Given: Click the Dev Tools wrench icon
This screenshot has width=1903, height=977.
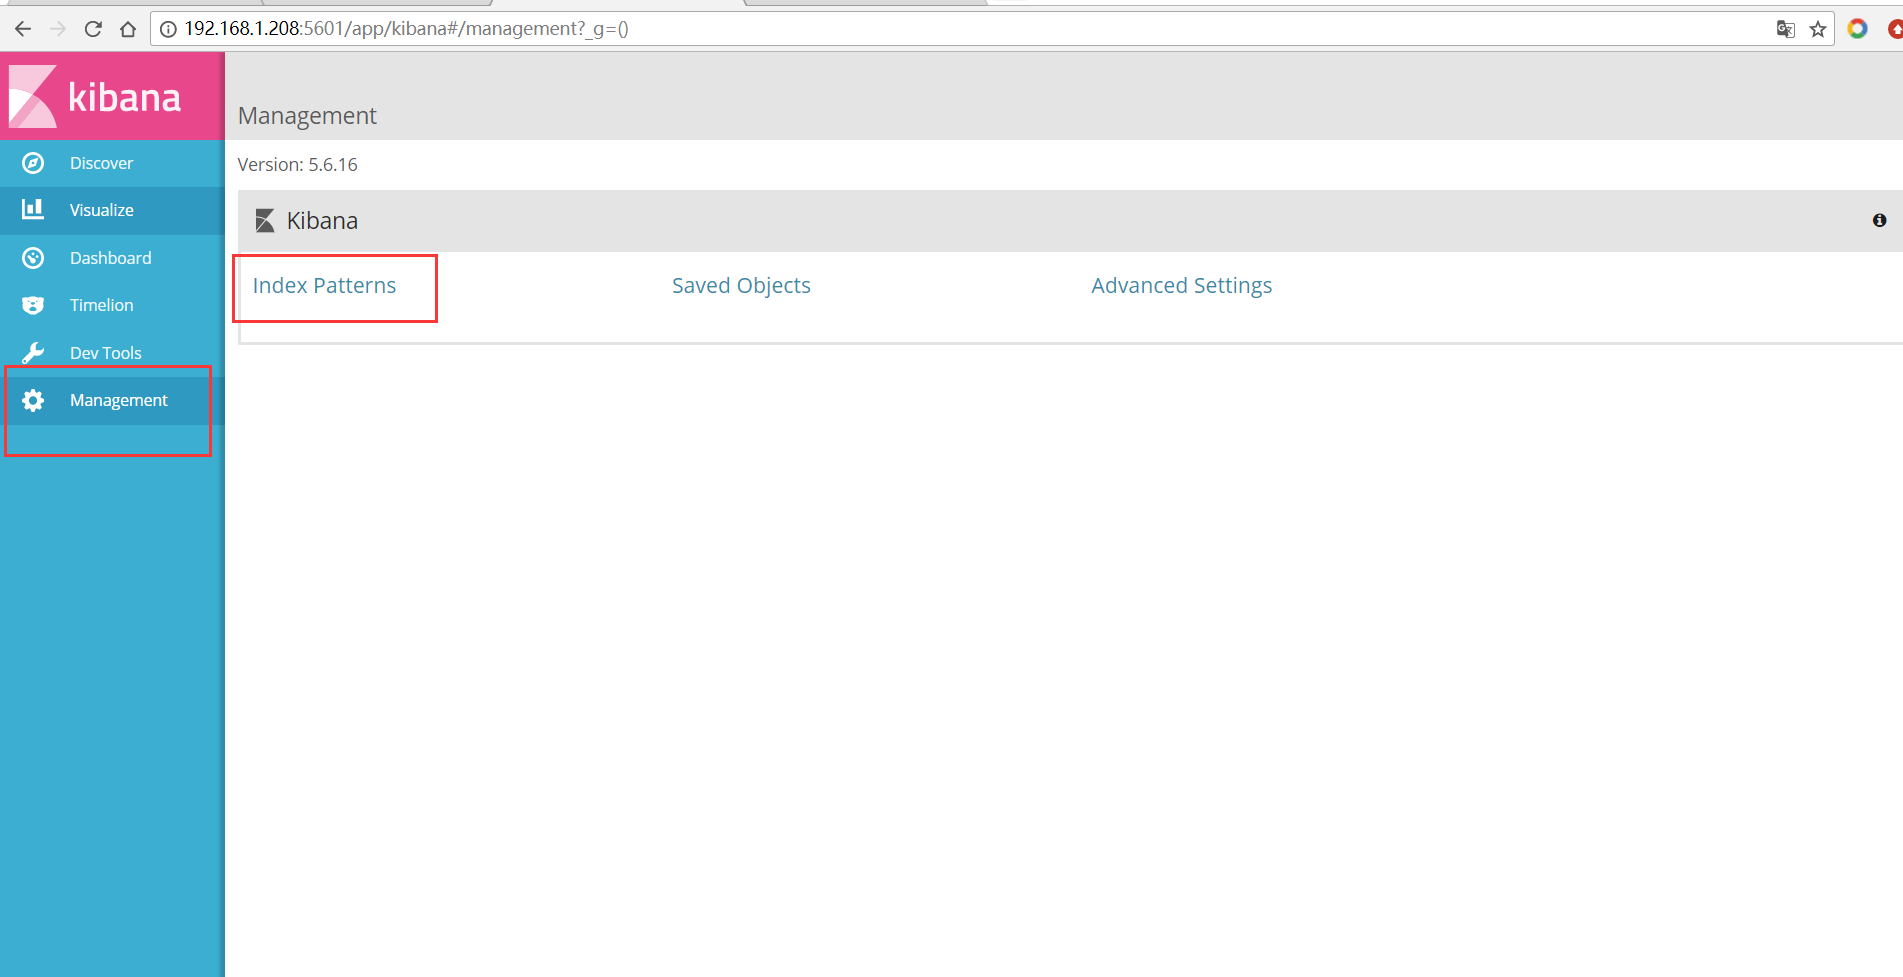Looking at the screenshot, I should click(x=33, y=353).
